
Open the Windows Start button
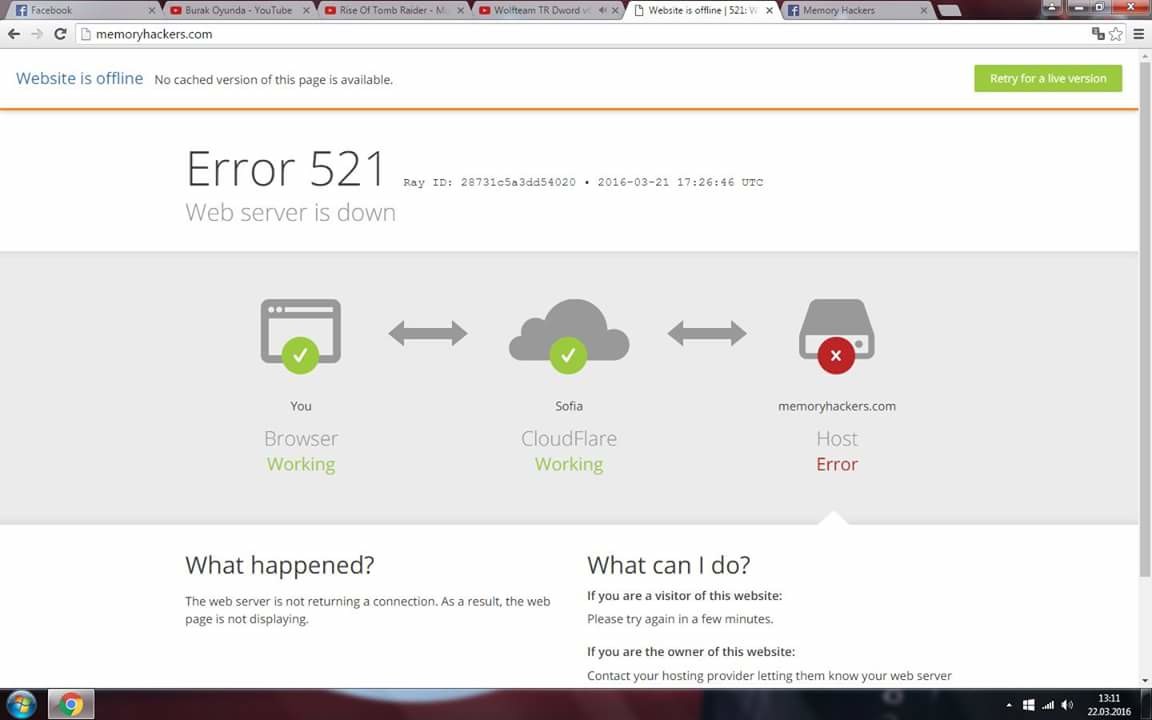click(21, 705)
